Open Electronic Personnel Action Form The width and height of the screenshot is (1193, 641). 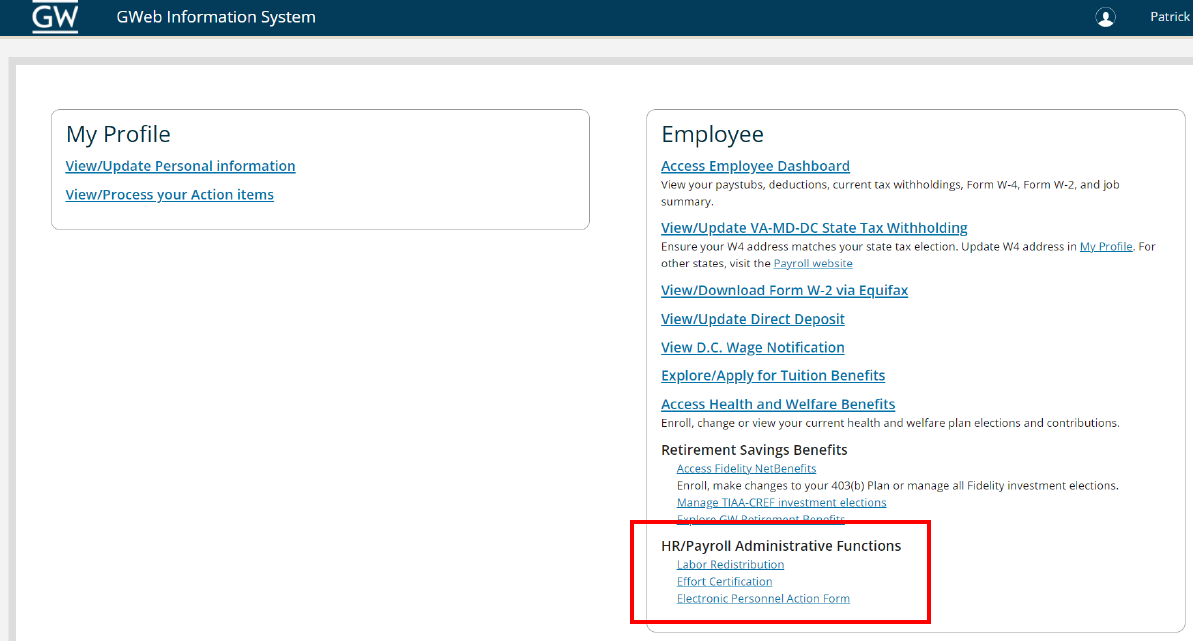(x=763, y=599)
